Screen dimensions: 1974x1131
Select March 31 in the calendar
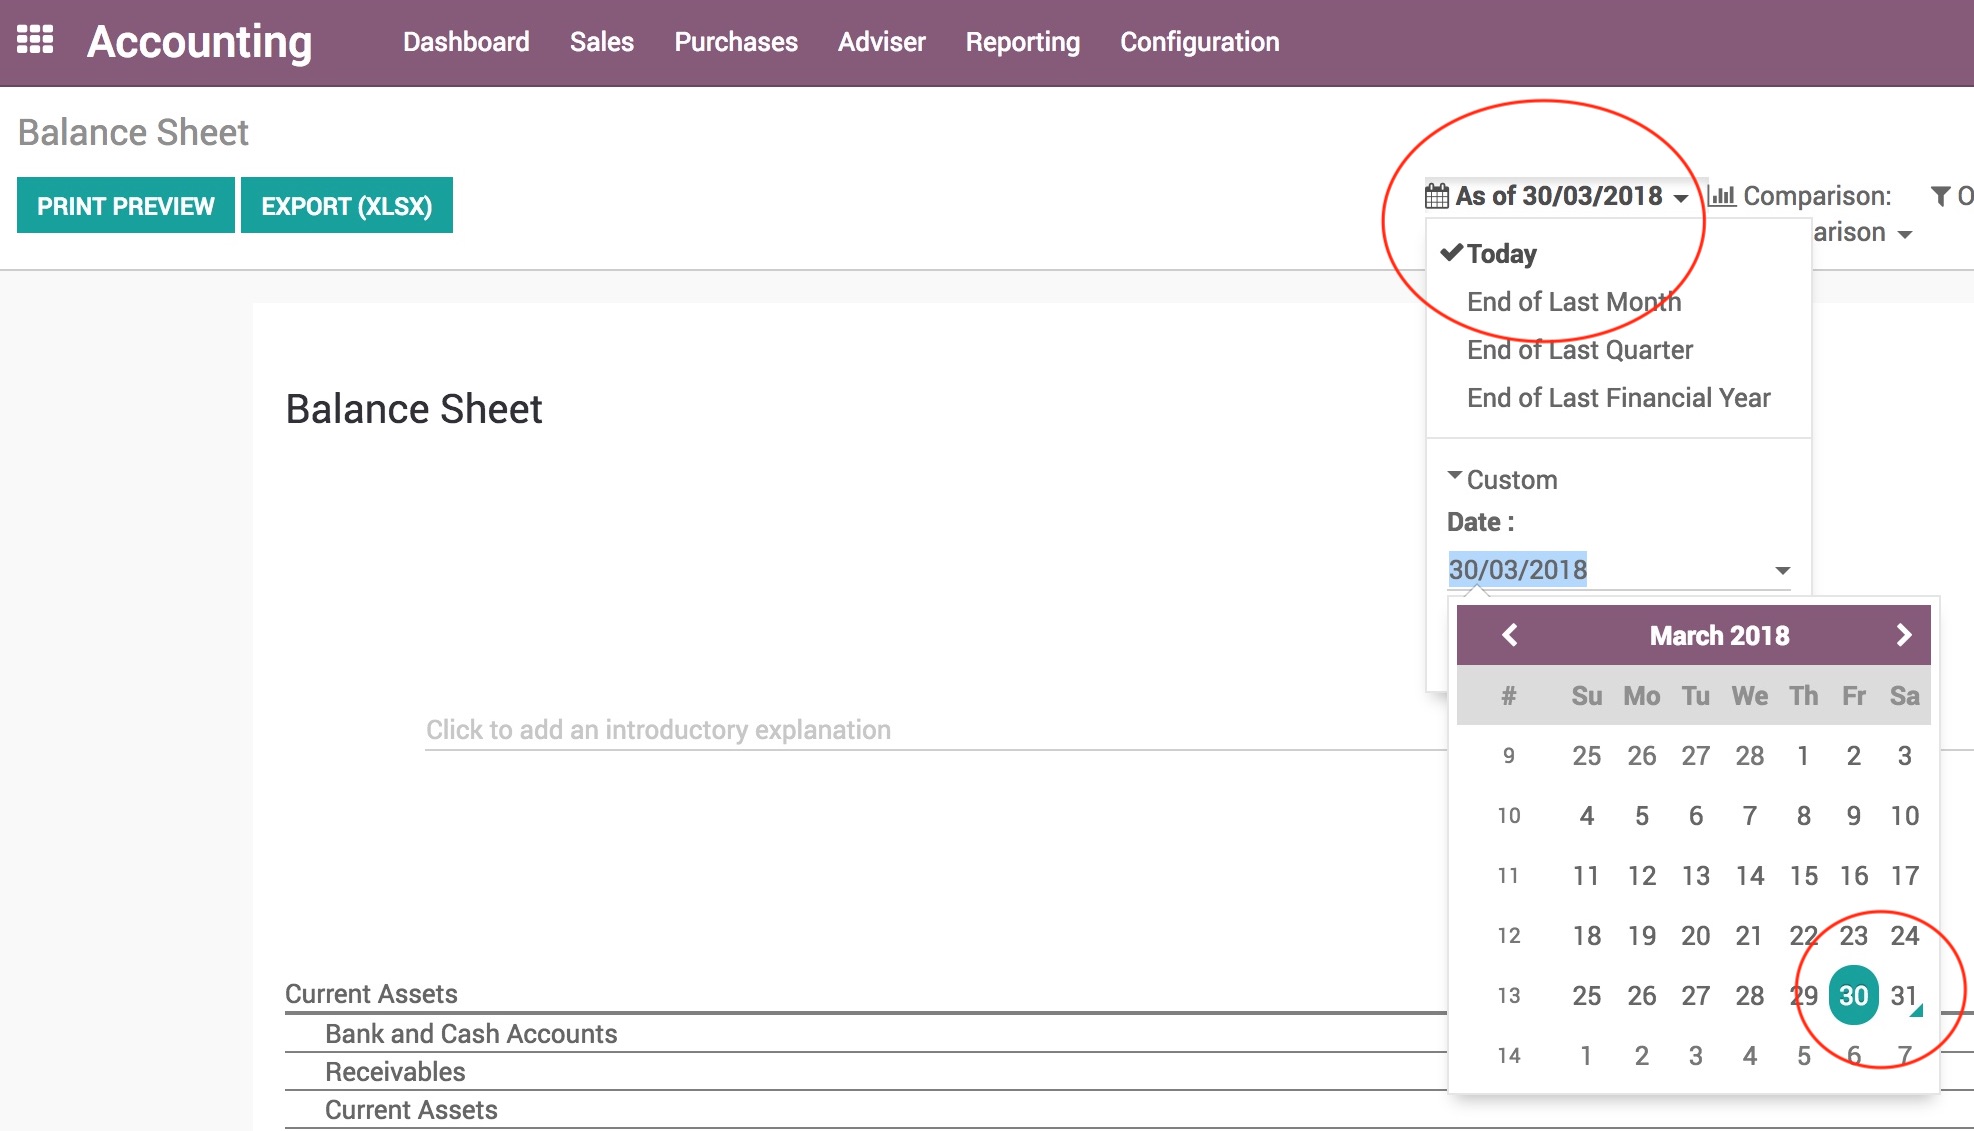[x=1905, y=996]
